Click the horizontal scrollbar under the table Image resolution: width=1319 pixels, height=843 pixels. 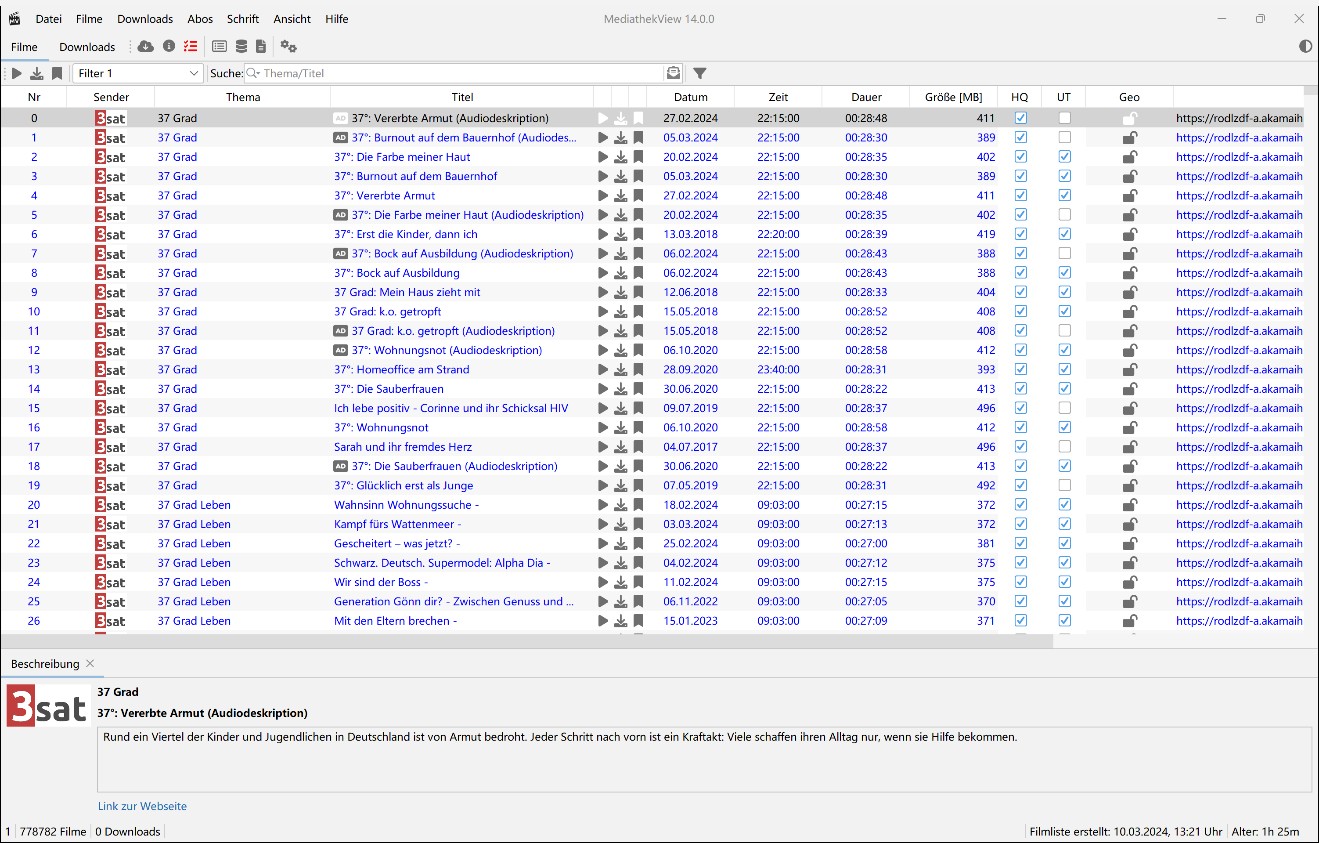527,640
